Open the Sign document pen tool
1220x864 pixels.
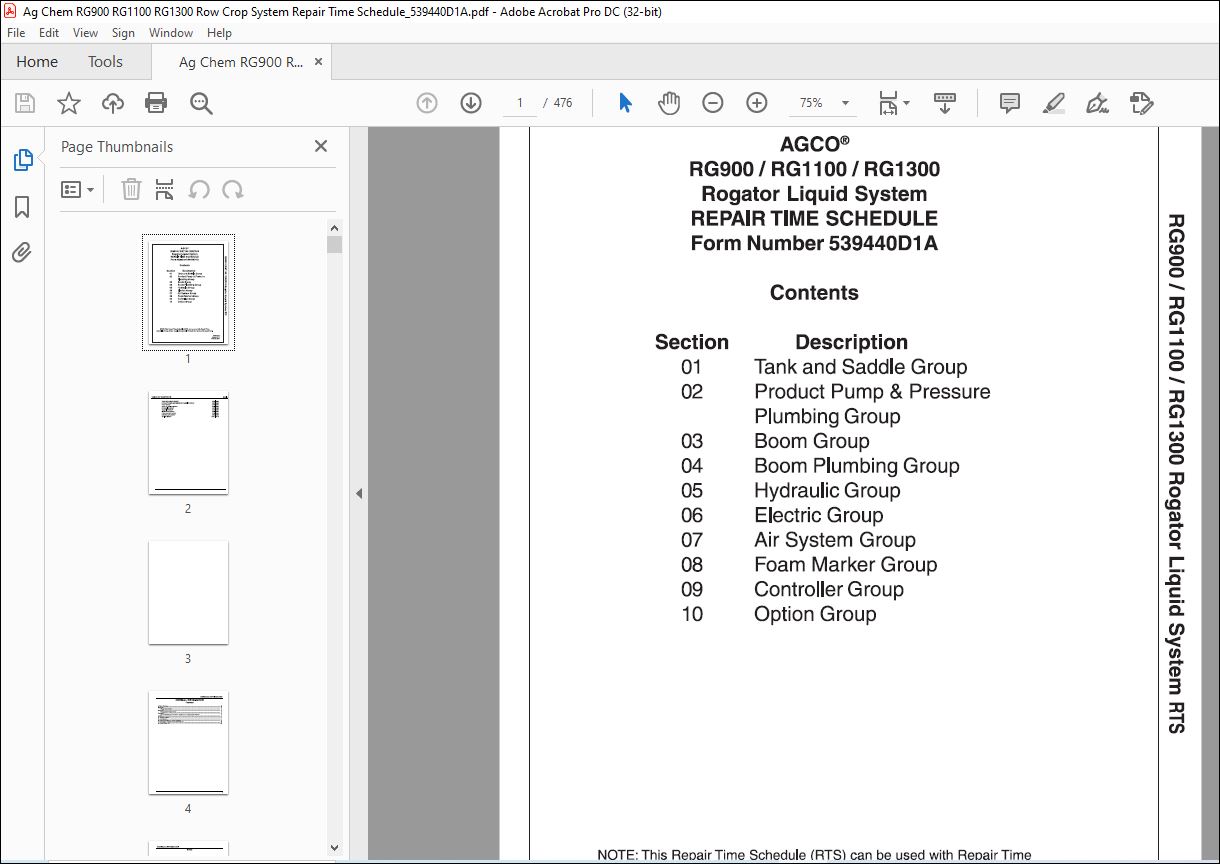click(x=1097, y=103)
